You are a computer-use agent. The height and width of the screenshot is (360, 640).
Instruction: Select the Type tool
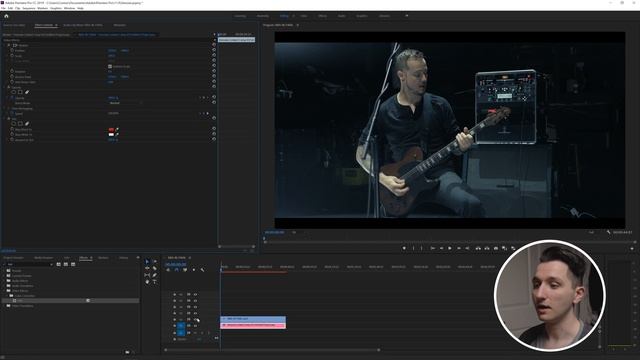click(x=155, y=282)
